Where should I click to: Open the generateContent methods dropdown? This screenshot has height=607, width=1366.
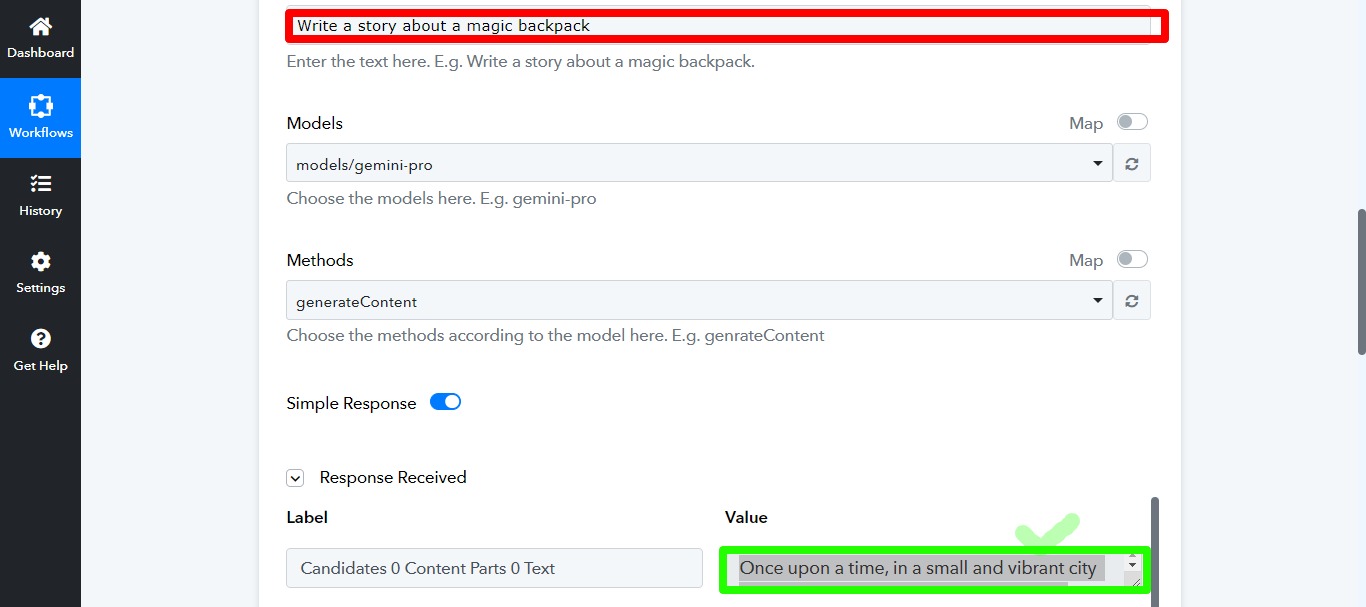click(x=699, y=301)
